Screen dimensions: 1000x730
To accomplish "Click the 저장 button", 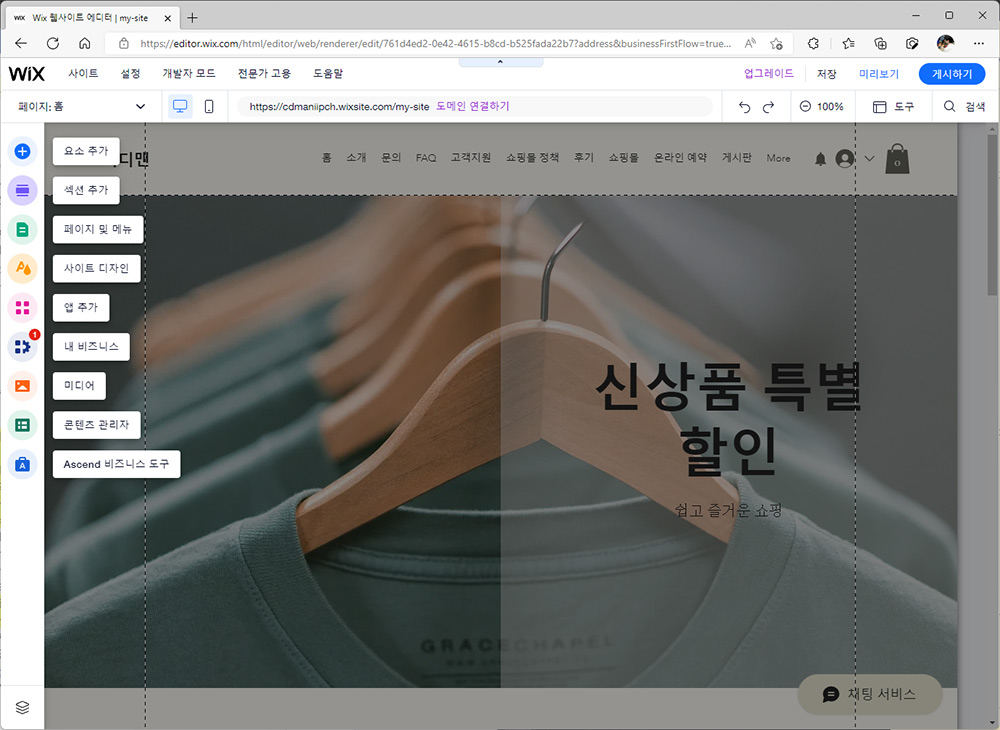I will [827, 74].
